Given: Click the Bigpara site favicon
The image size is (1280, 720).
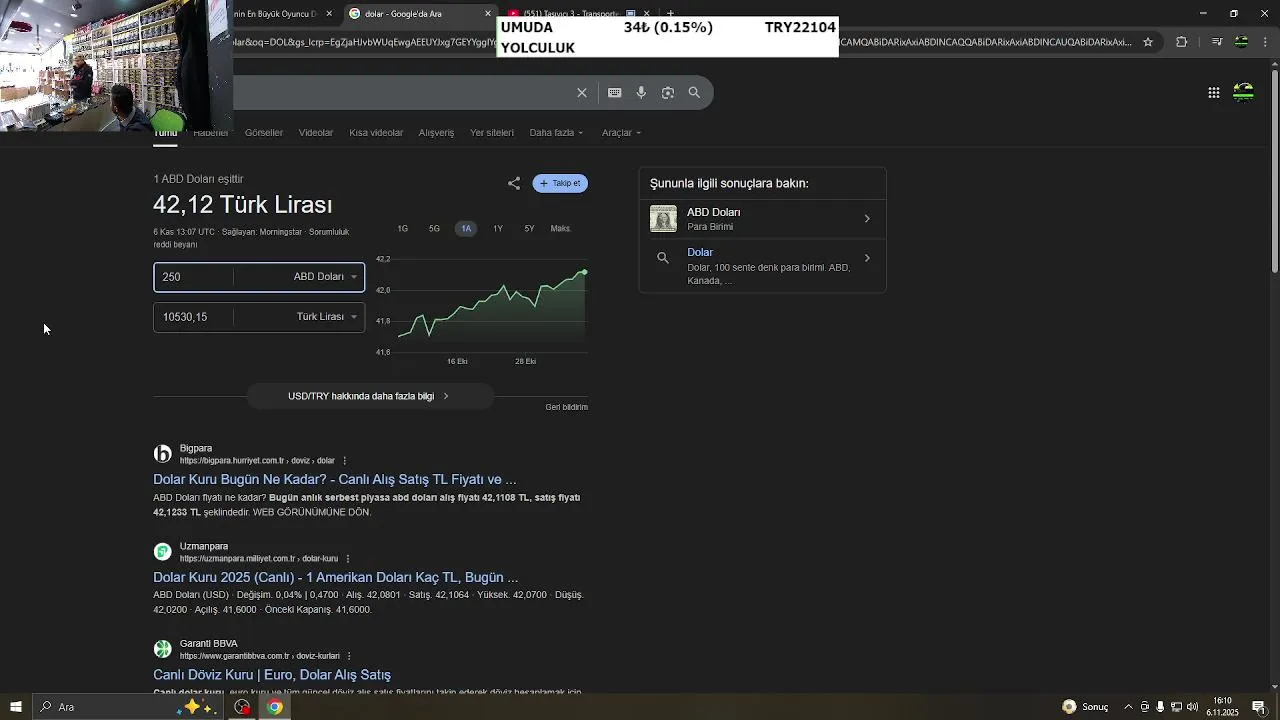Looking at the screenshot, I should pos(162,454).
